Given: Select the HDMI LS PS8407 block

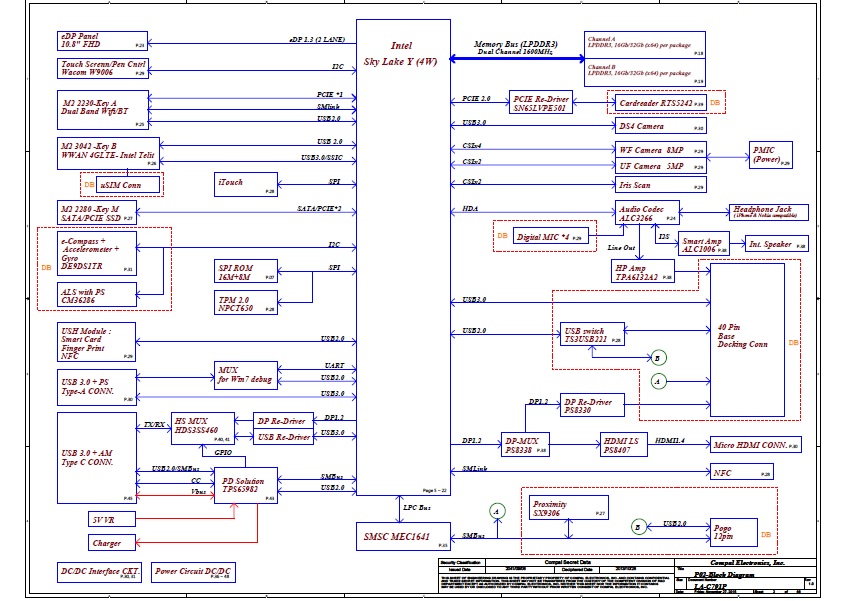Looking at the screenshot, I should click(x=624, y=444).
